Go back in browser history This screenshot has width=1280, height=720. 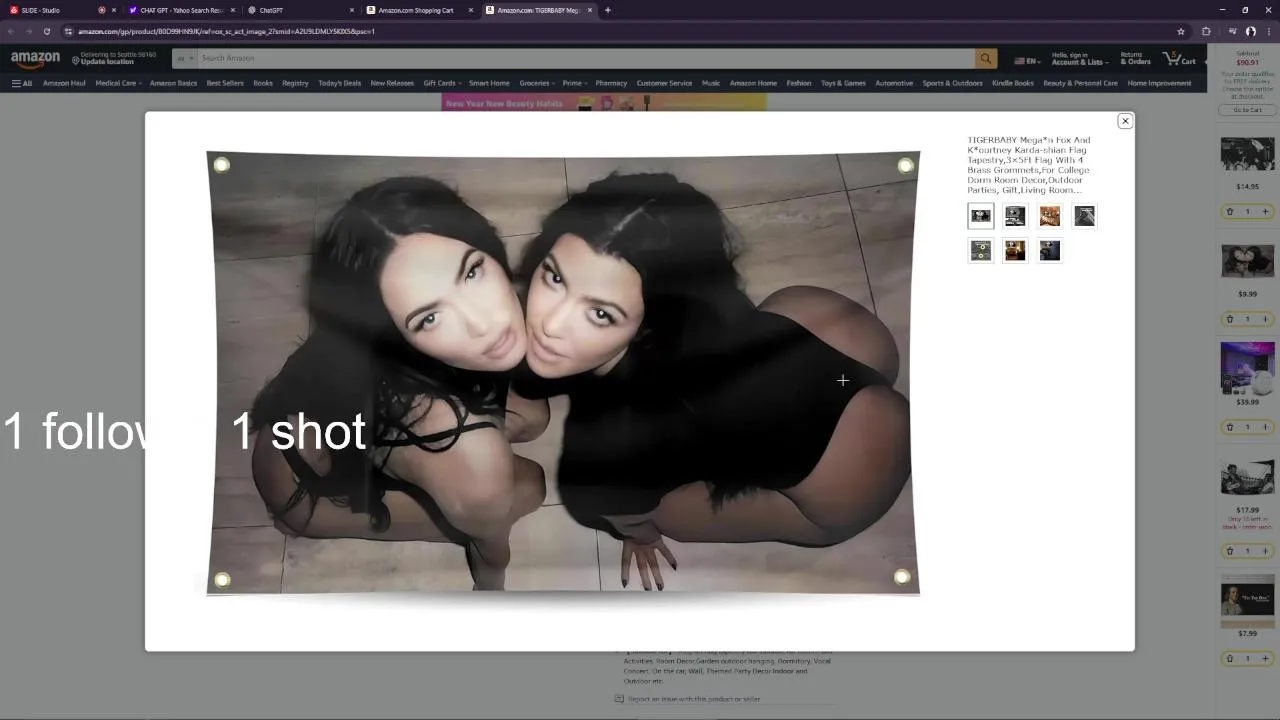[11, 31]
